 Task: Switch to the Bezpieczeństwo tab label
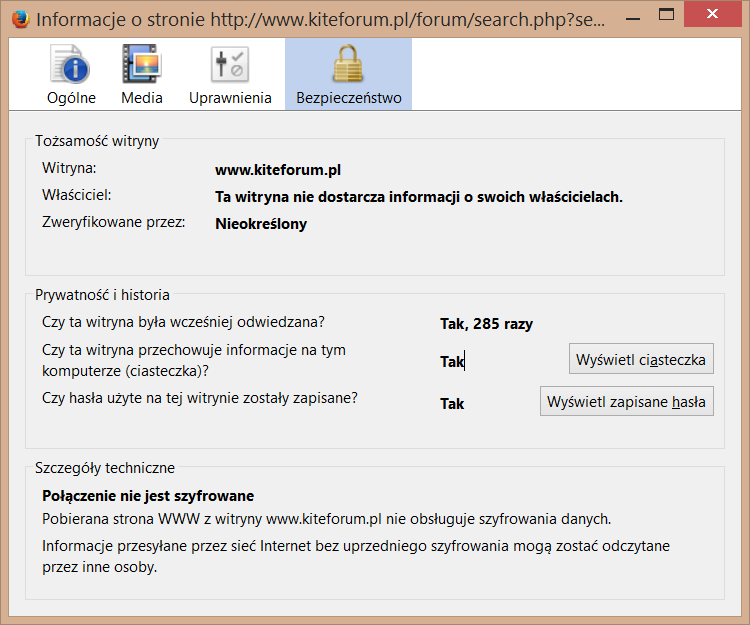coord(349,98)
